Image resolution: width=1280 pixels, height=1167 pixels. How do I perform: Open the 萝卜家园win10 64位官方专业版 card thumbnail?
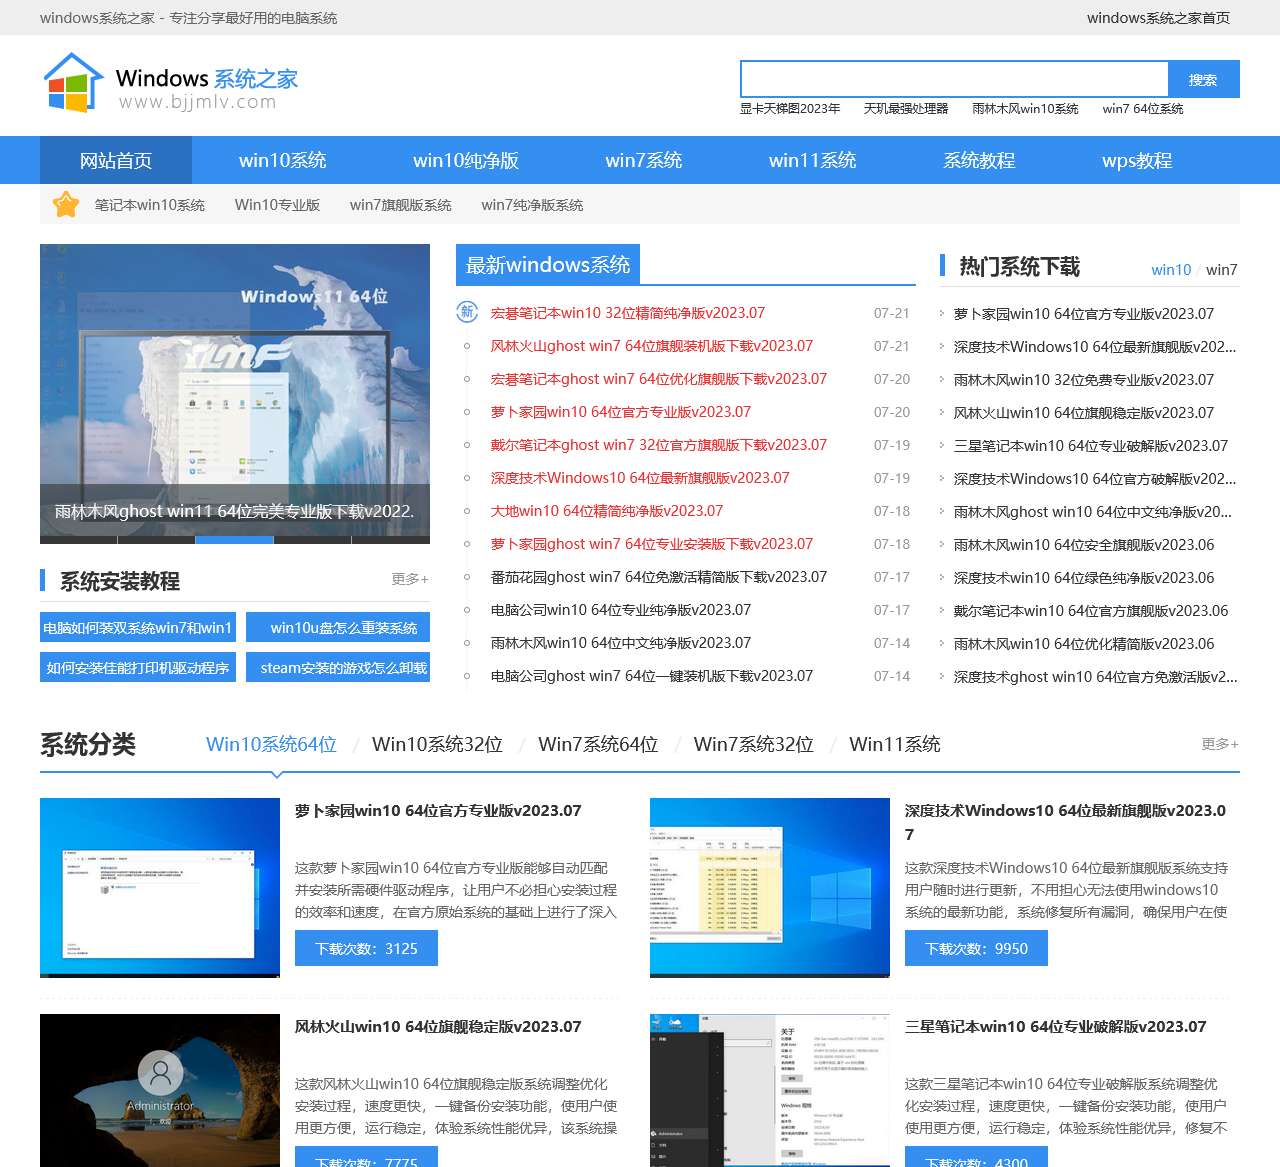point(160,888)
